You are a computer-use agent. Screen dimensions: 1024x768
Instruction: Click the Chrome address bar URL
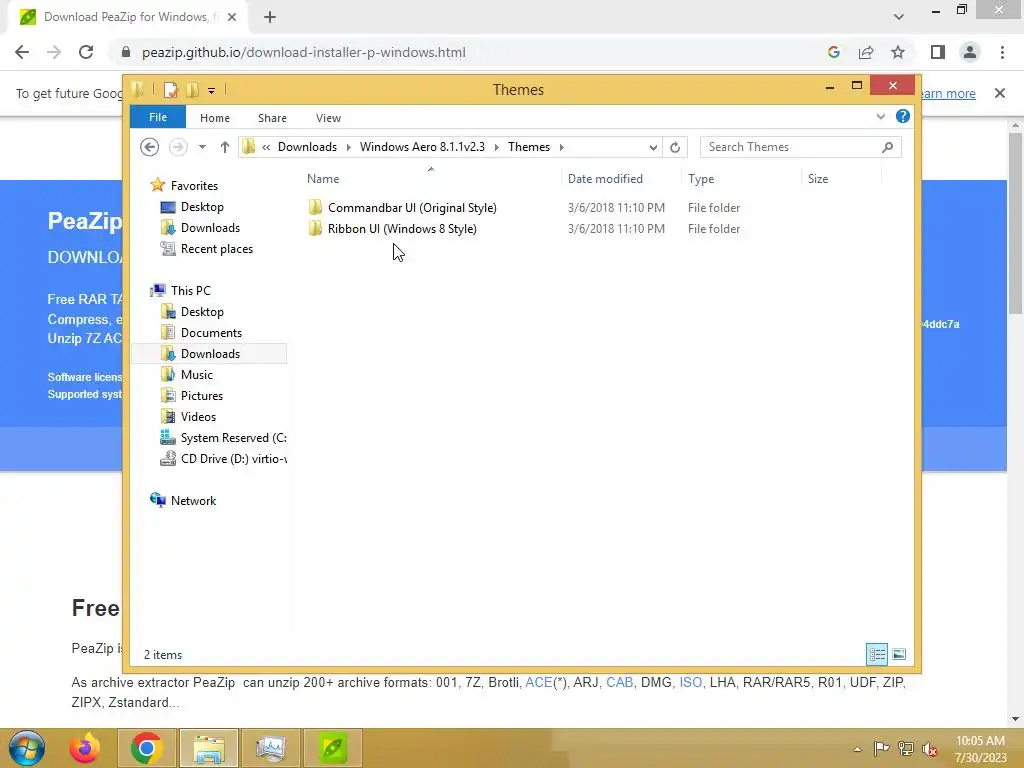(x=304, y=52)
